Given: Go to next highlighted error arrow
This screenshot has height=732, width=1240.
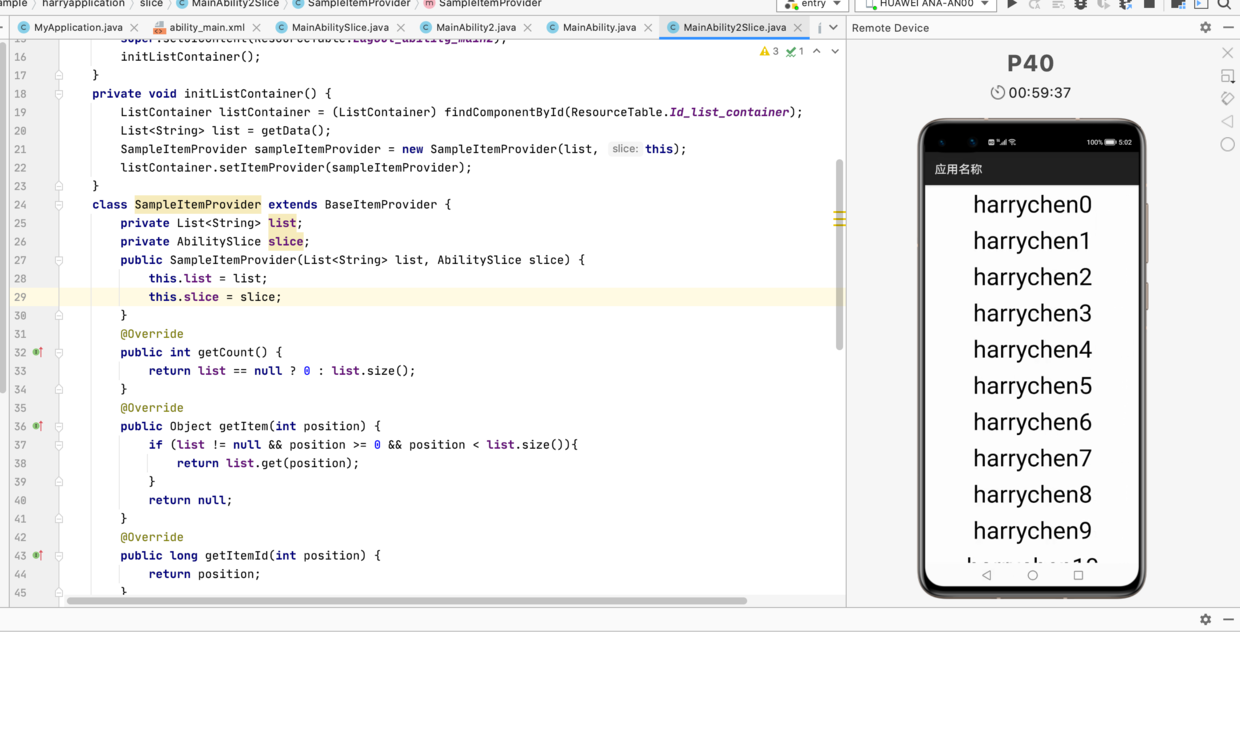Looking at the screenshot, I should 835,51.
